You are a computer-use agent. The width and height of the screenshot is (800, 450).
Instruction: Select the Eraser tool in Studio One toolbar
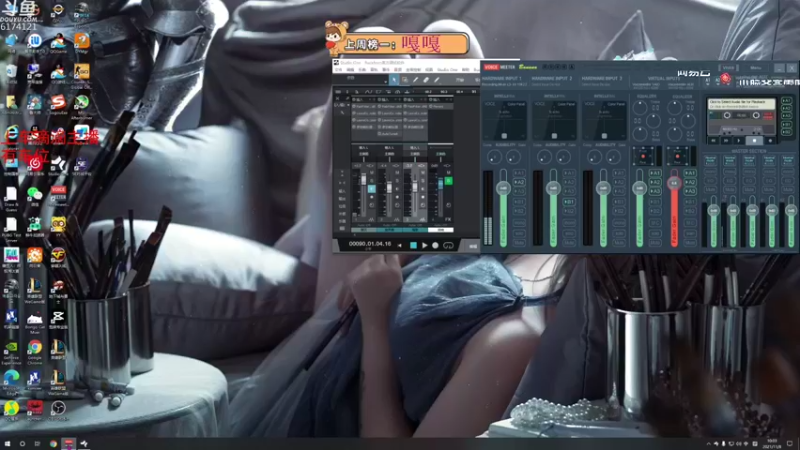(x=426, y=80)
